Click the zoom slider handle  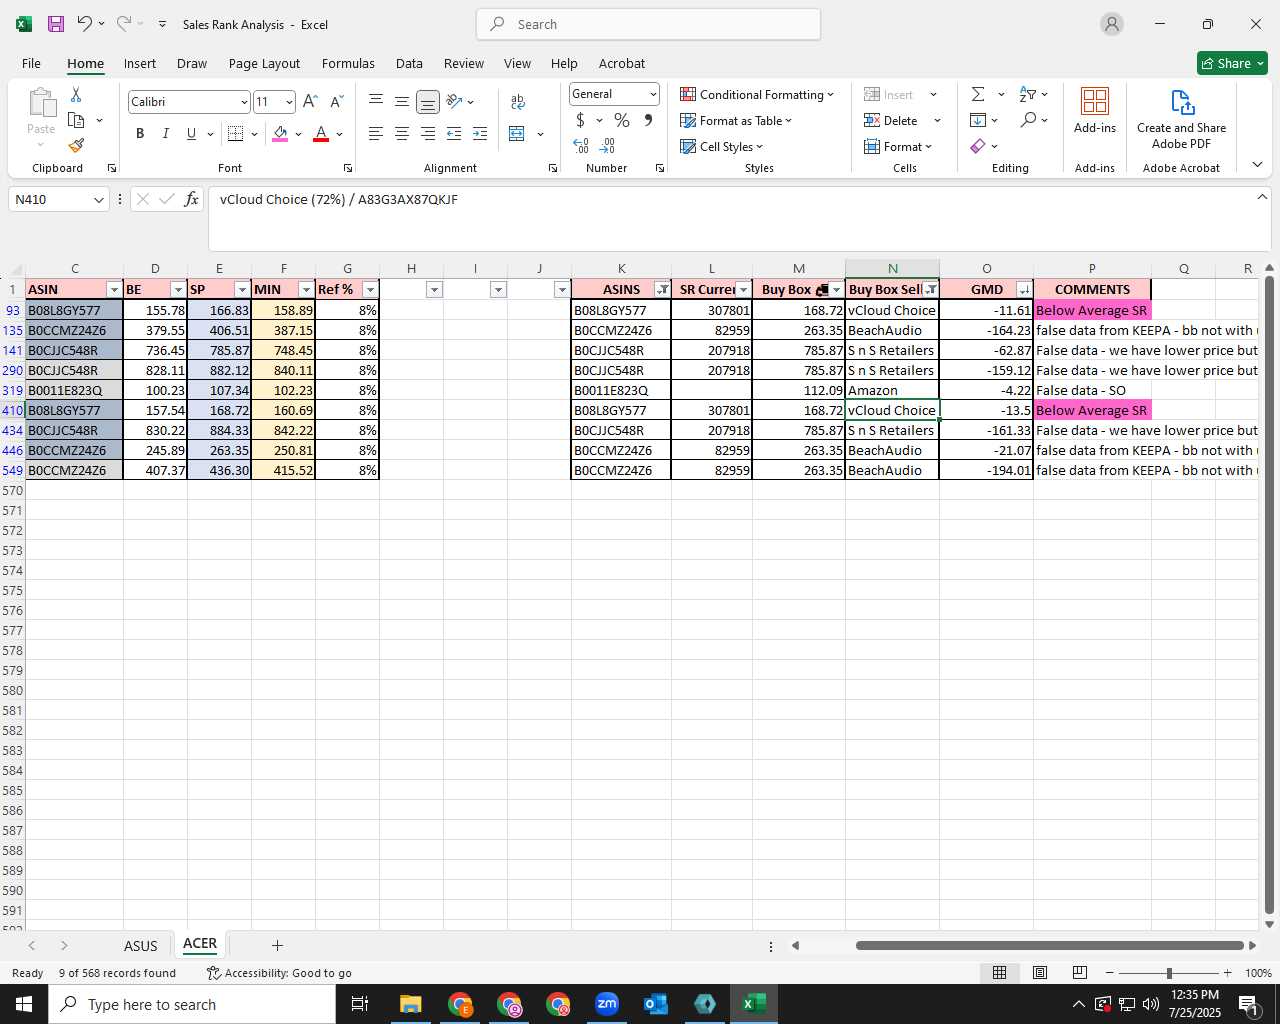tap(1169, 973)
